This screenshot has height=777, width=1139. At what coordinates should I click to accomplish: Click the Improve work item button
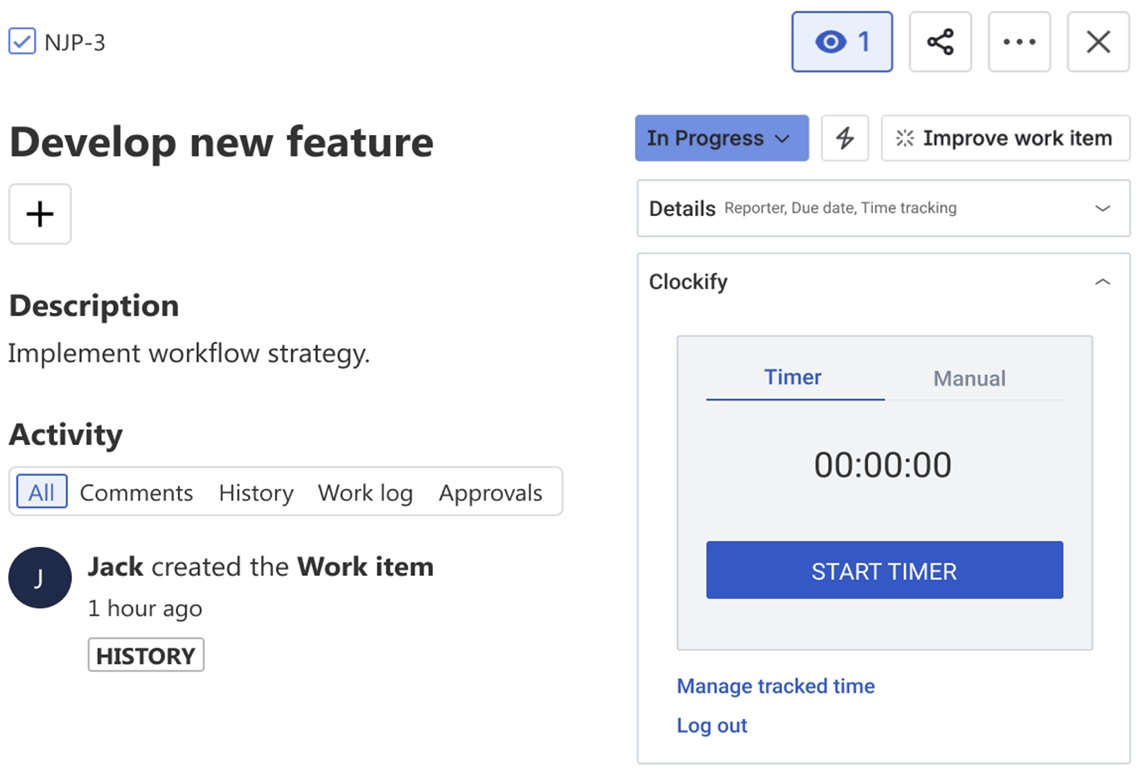coord(1005,138)
